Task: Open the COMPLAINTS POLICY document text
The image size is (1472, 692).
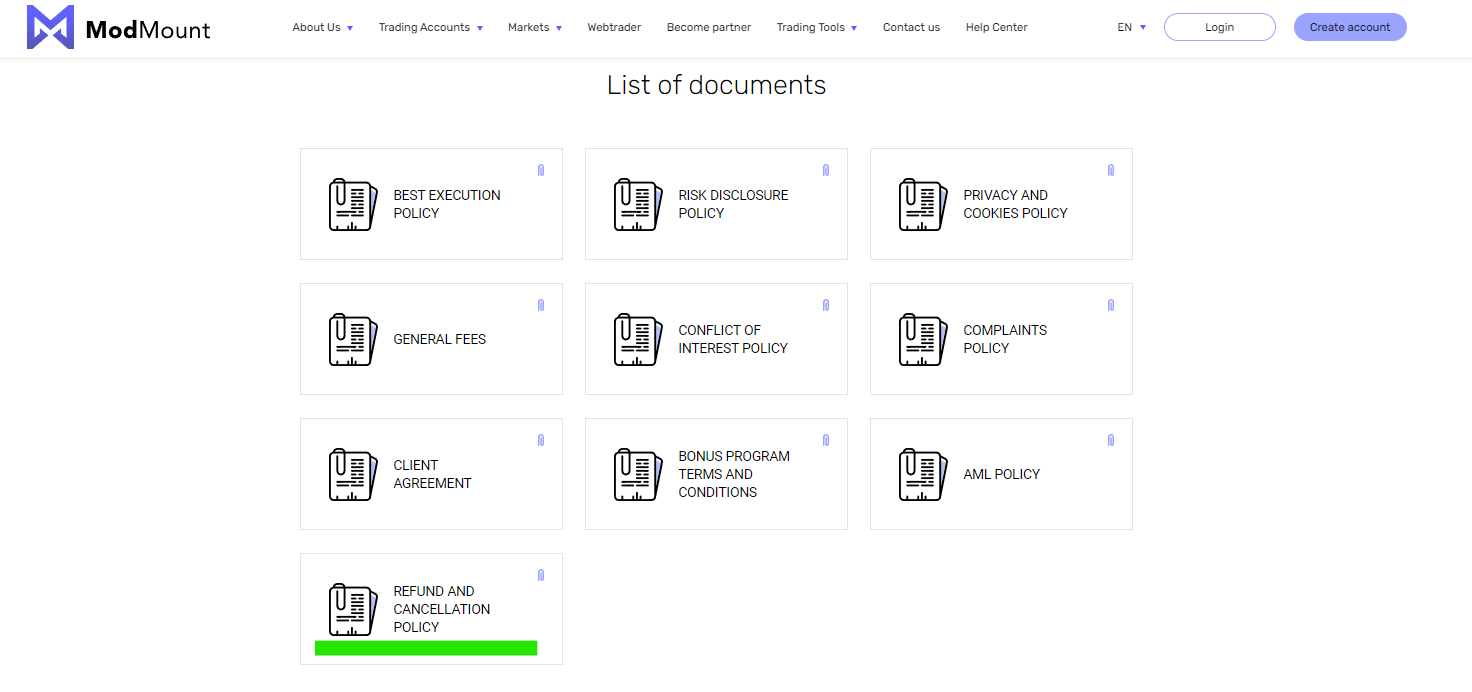Action: click(x=1005, y=339)
